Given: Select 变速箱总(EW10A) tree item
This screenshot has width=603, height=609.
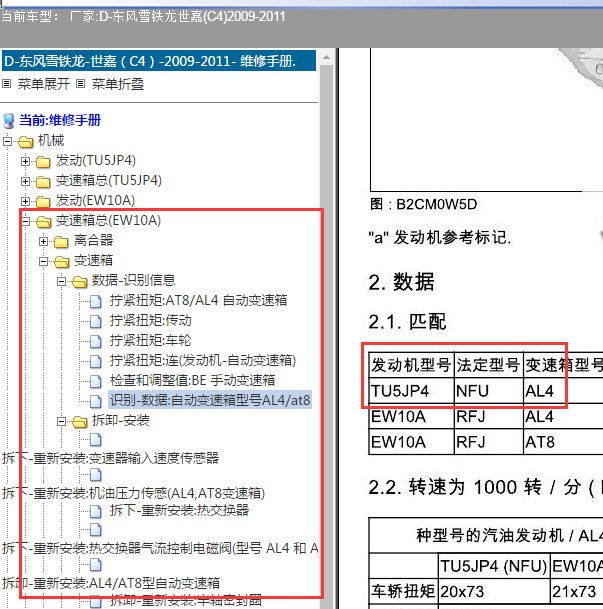Looking at the screenshot, I should coord(108,220).
